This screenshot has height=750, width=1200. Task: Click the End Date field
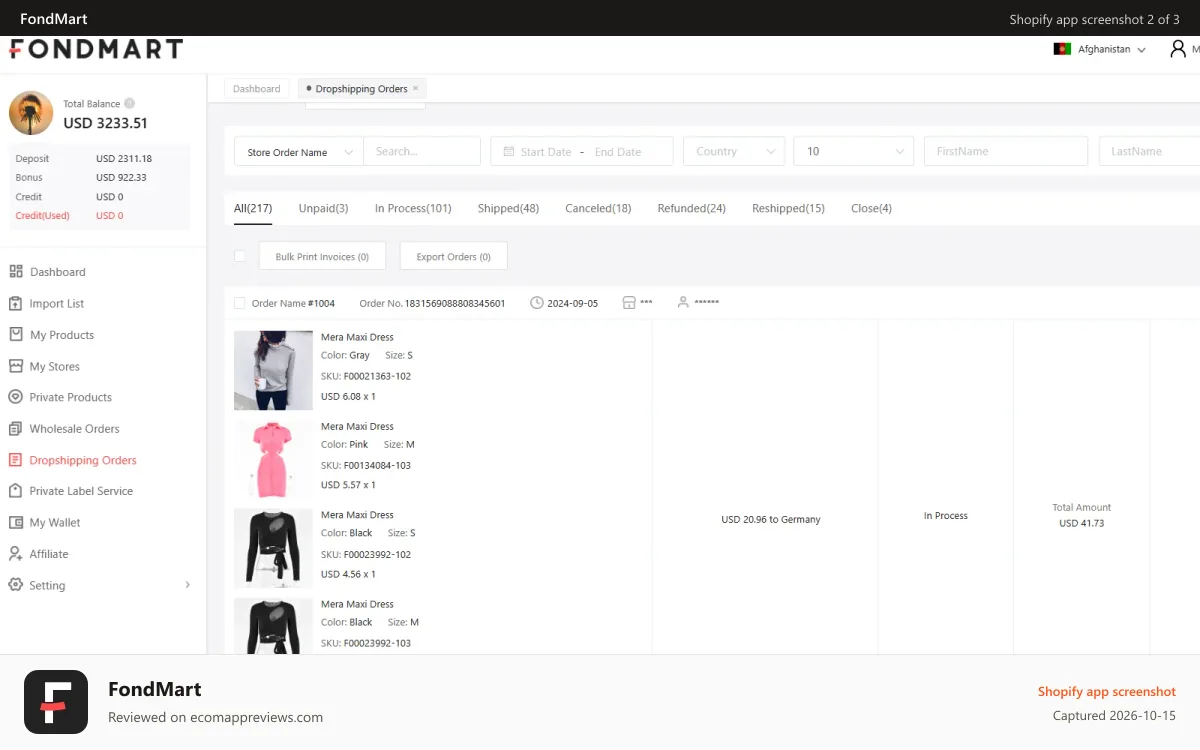(618, 152)
